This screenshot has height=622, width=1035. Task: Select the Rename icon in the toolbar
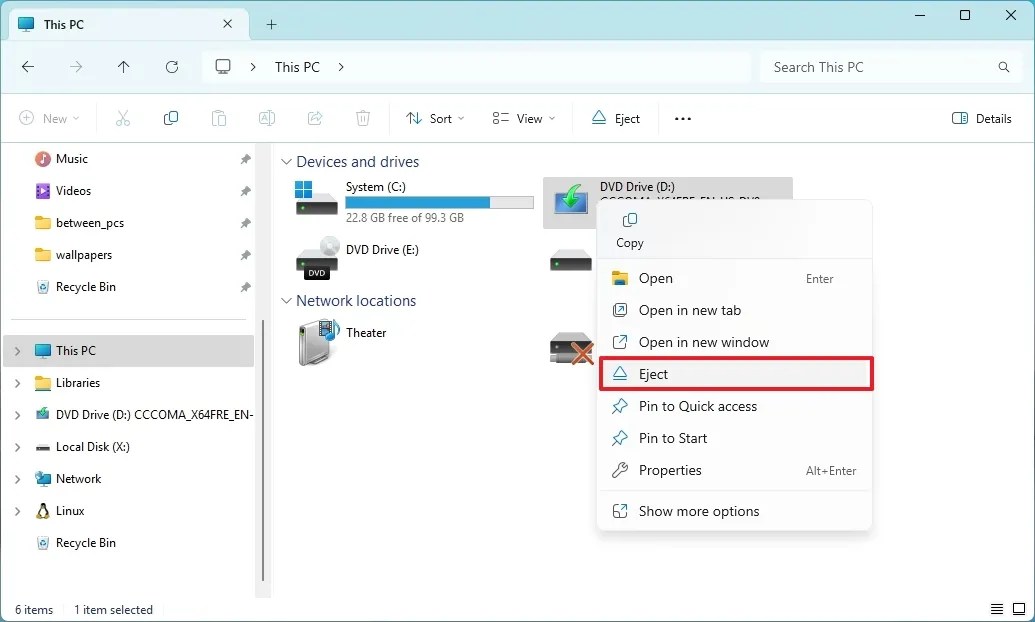click(x=267, y=118)
